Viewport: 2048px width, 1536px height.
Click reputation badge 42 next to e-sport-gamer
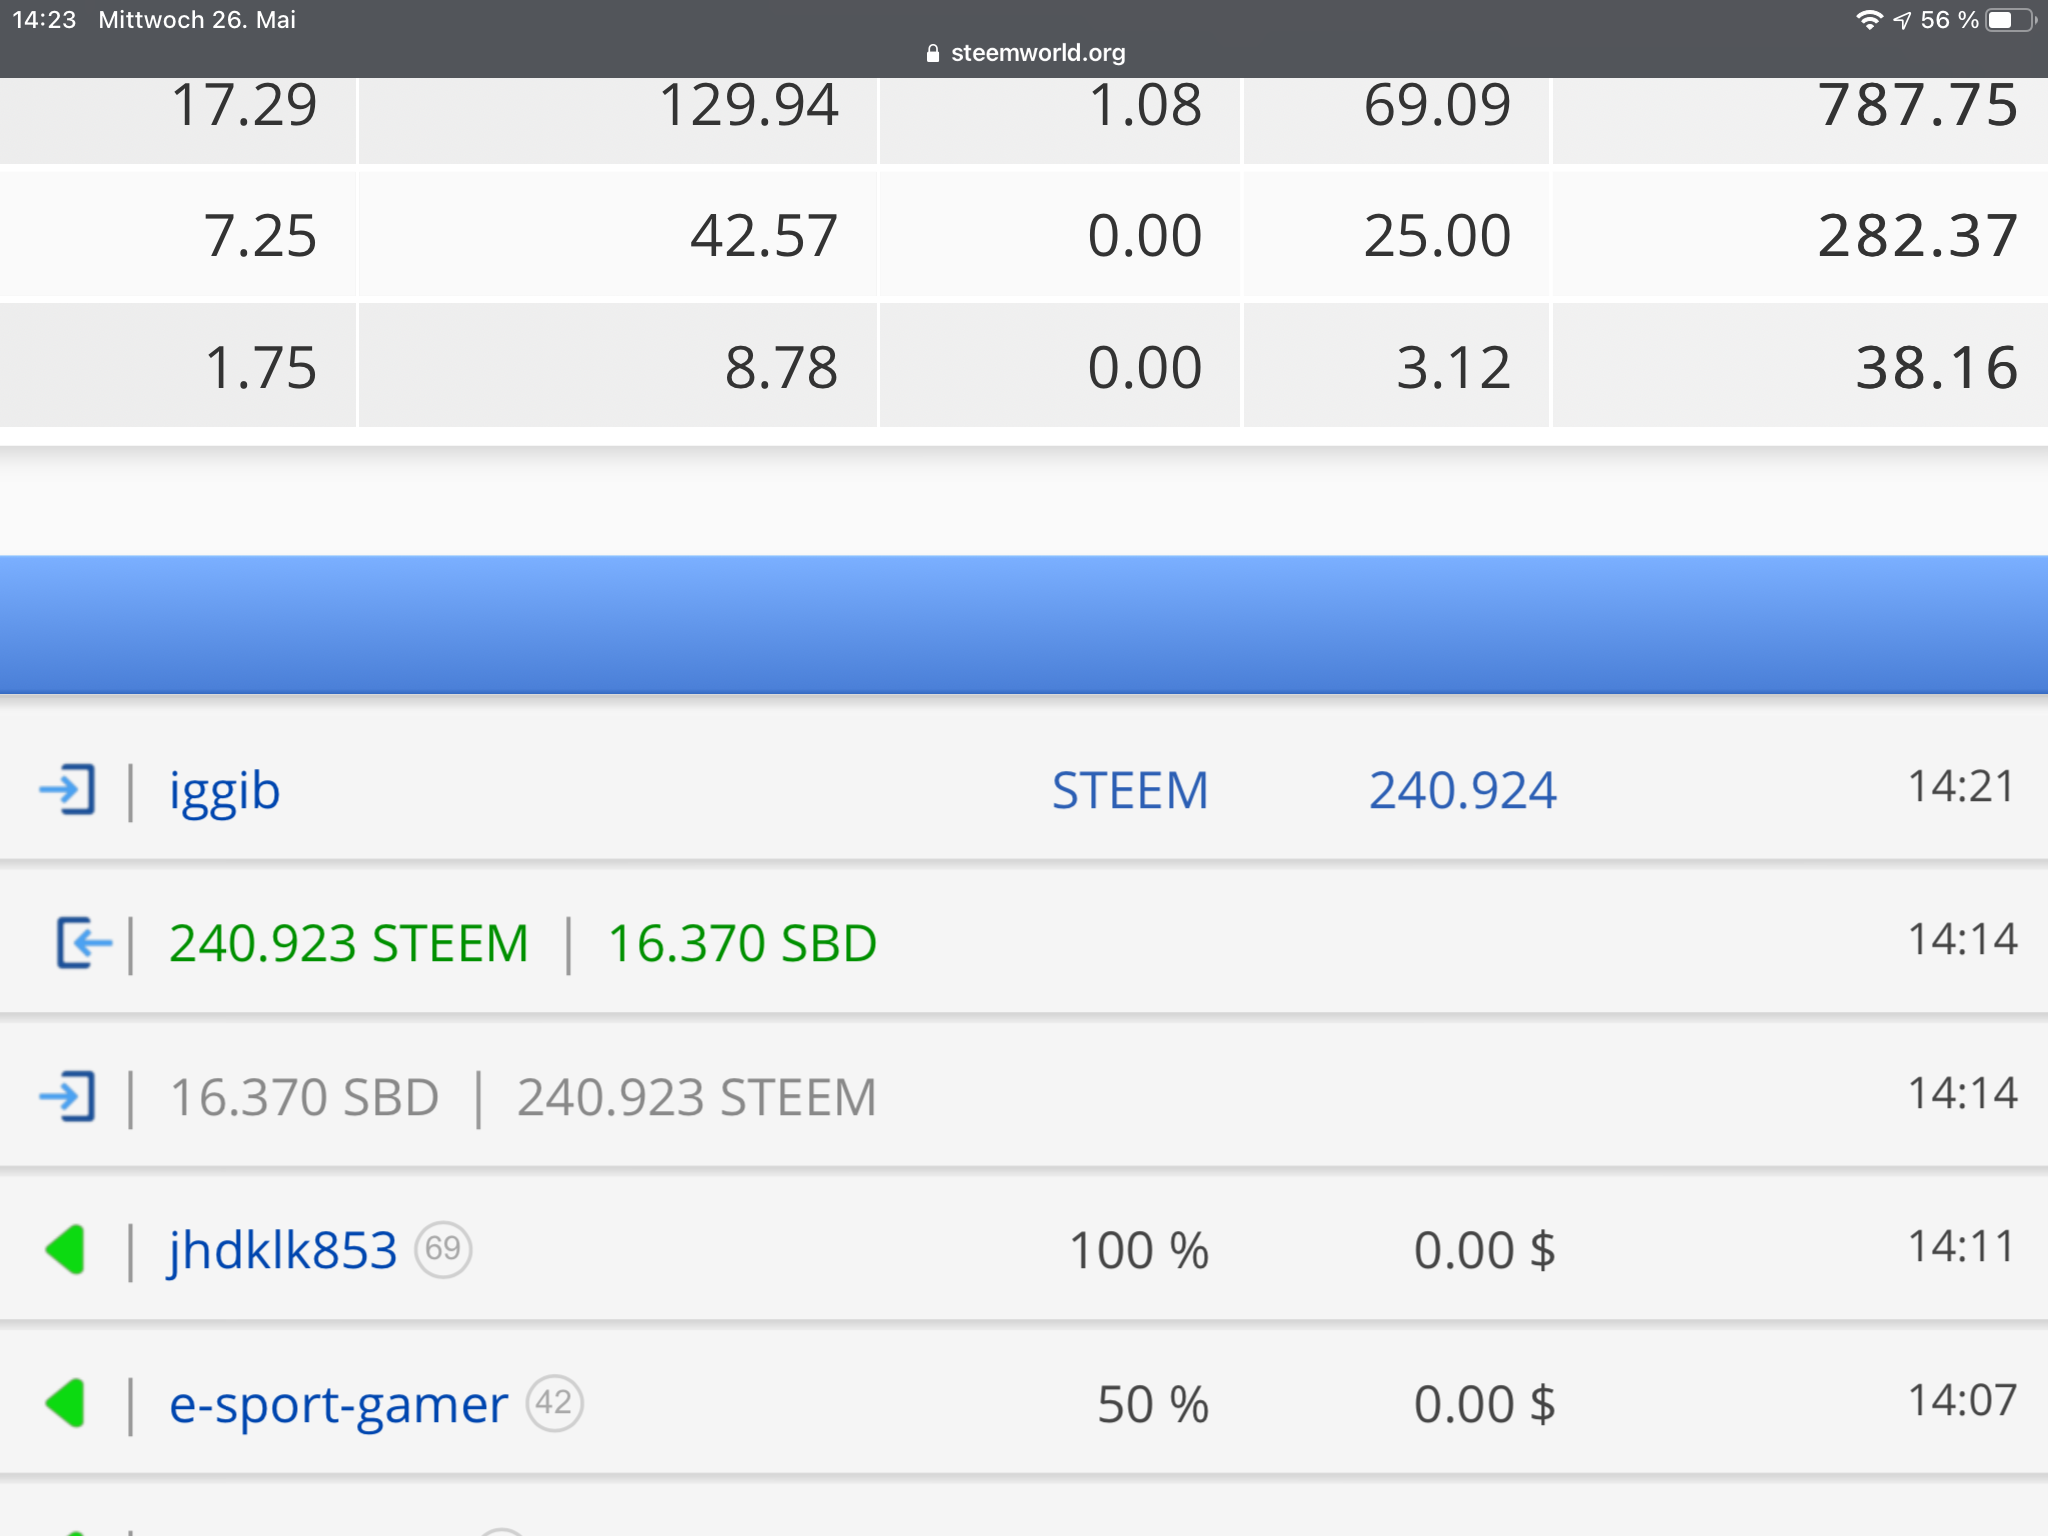pyautogui.click(x=554, y=1403)
